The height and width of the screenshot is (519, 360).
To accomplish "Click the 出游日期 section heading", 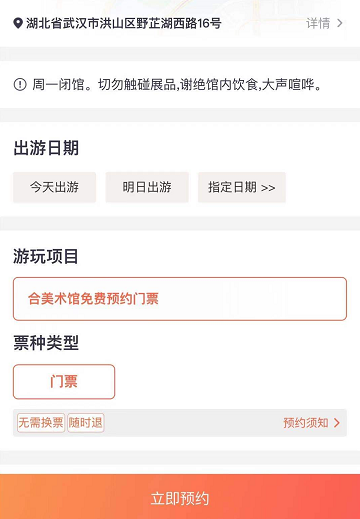I will 46,148.
